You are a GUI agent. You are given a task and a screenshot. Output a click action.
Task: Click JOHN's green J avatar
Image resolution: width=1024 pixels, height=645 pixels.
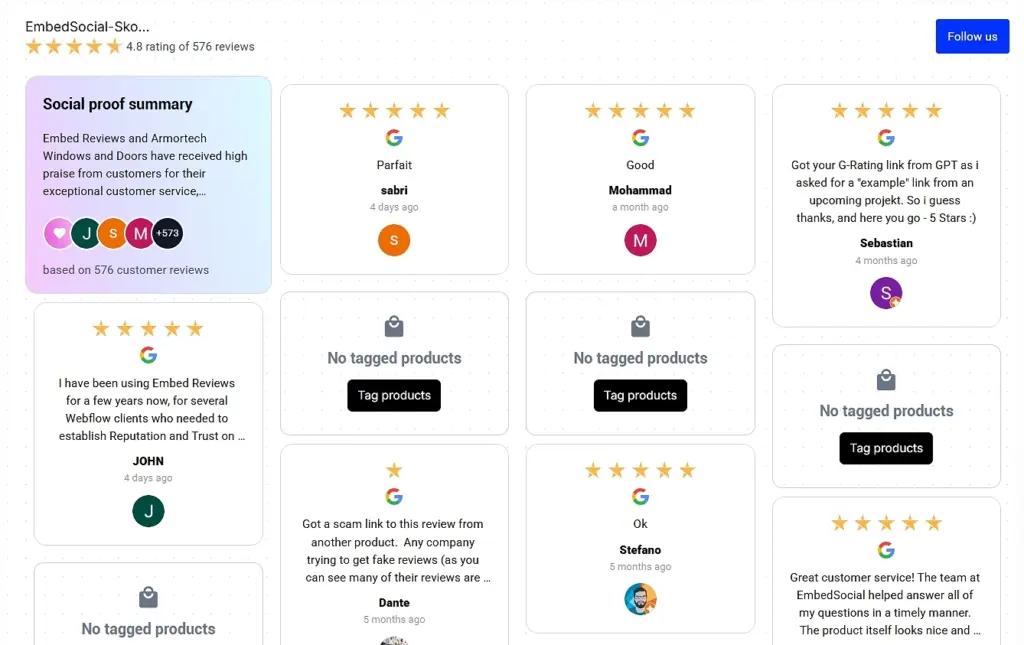(148, 511)
